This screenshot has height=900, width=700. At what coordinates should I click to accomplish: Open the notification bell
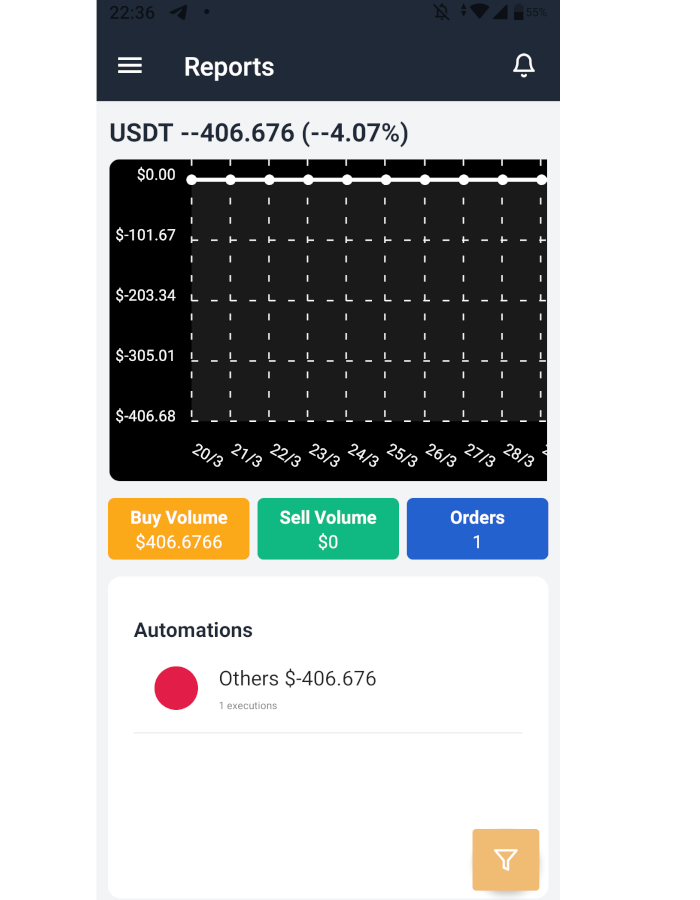coord(524,65)
